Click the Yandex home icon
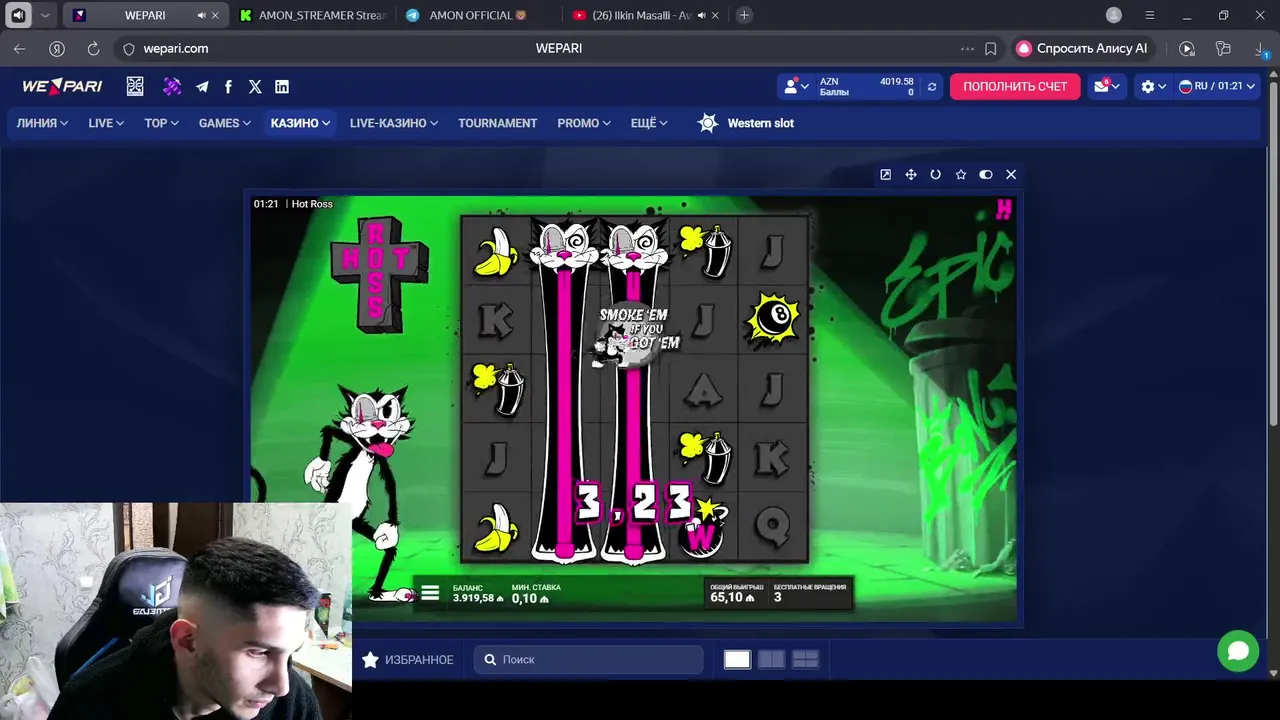The image size is (1280, 720). (x=57, y=48)
